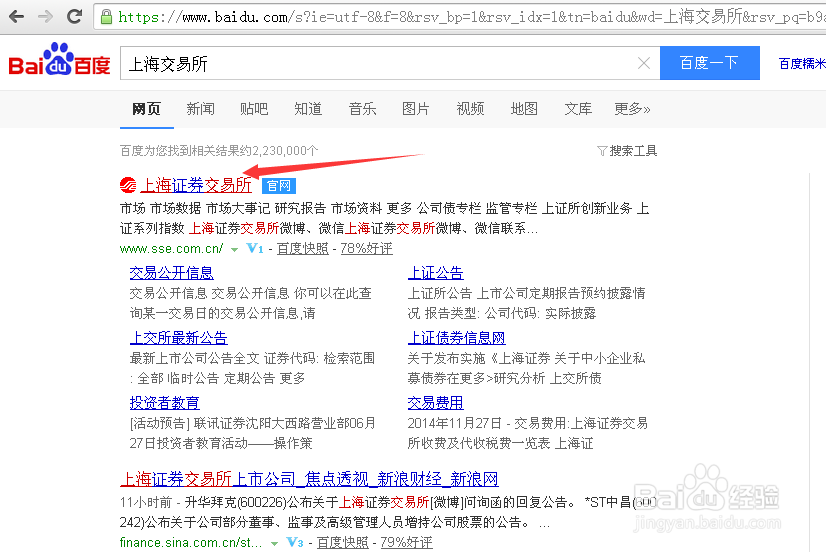Click the snippet text starting 市场 市场数据

tap(385, 219)
